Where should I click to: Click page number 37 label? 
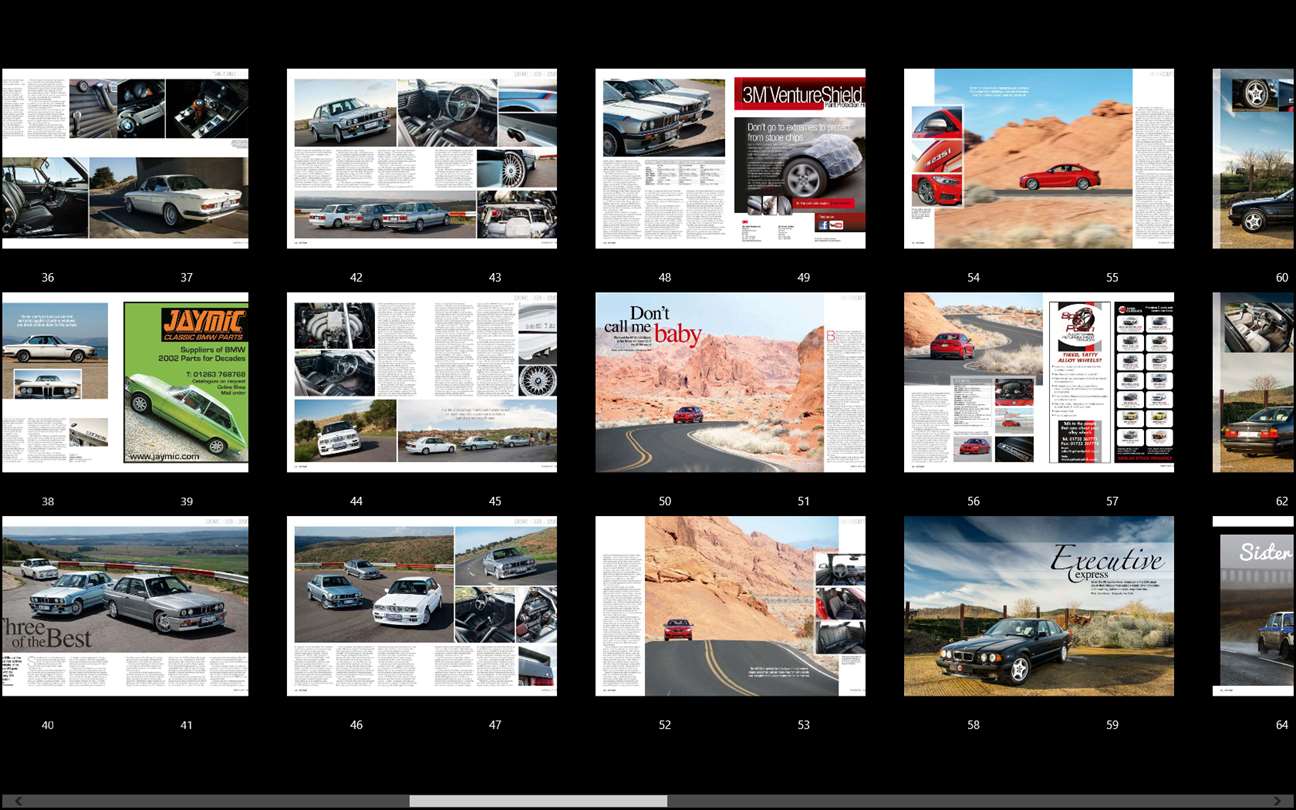pyautogui.click(x=186, y=278)
